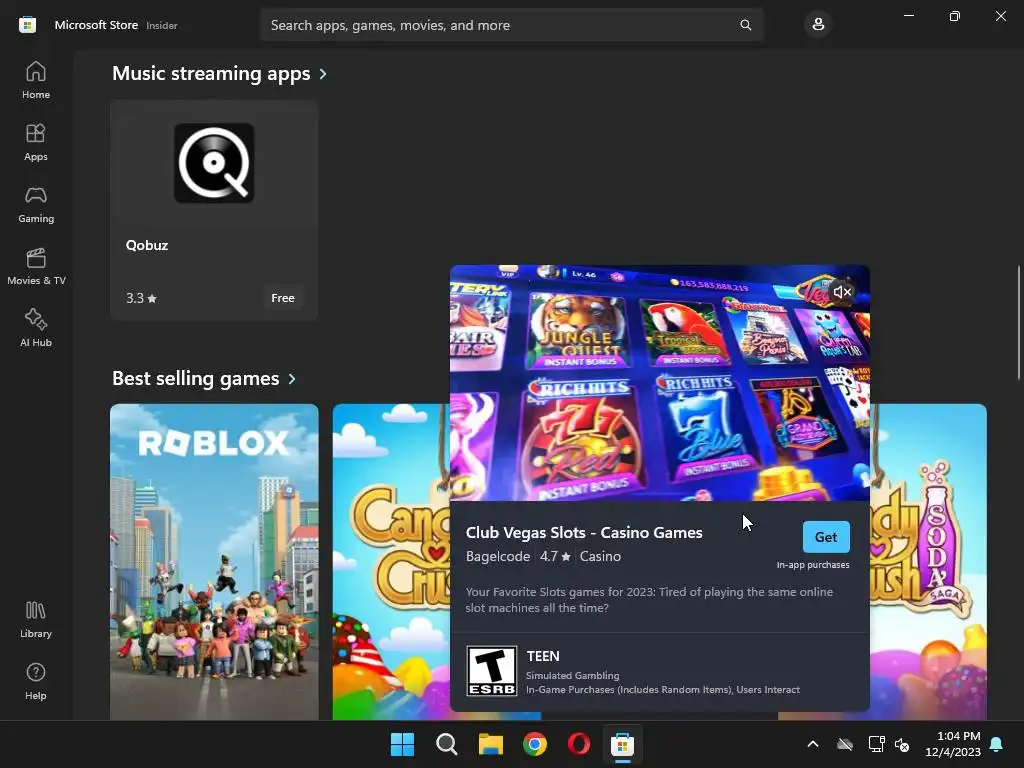
Task: Open Help in the sidebar
Action: 36,681
